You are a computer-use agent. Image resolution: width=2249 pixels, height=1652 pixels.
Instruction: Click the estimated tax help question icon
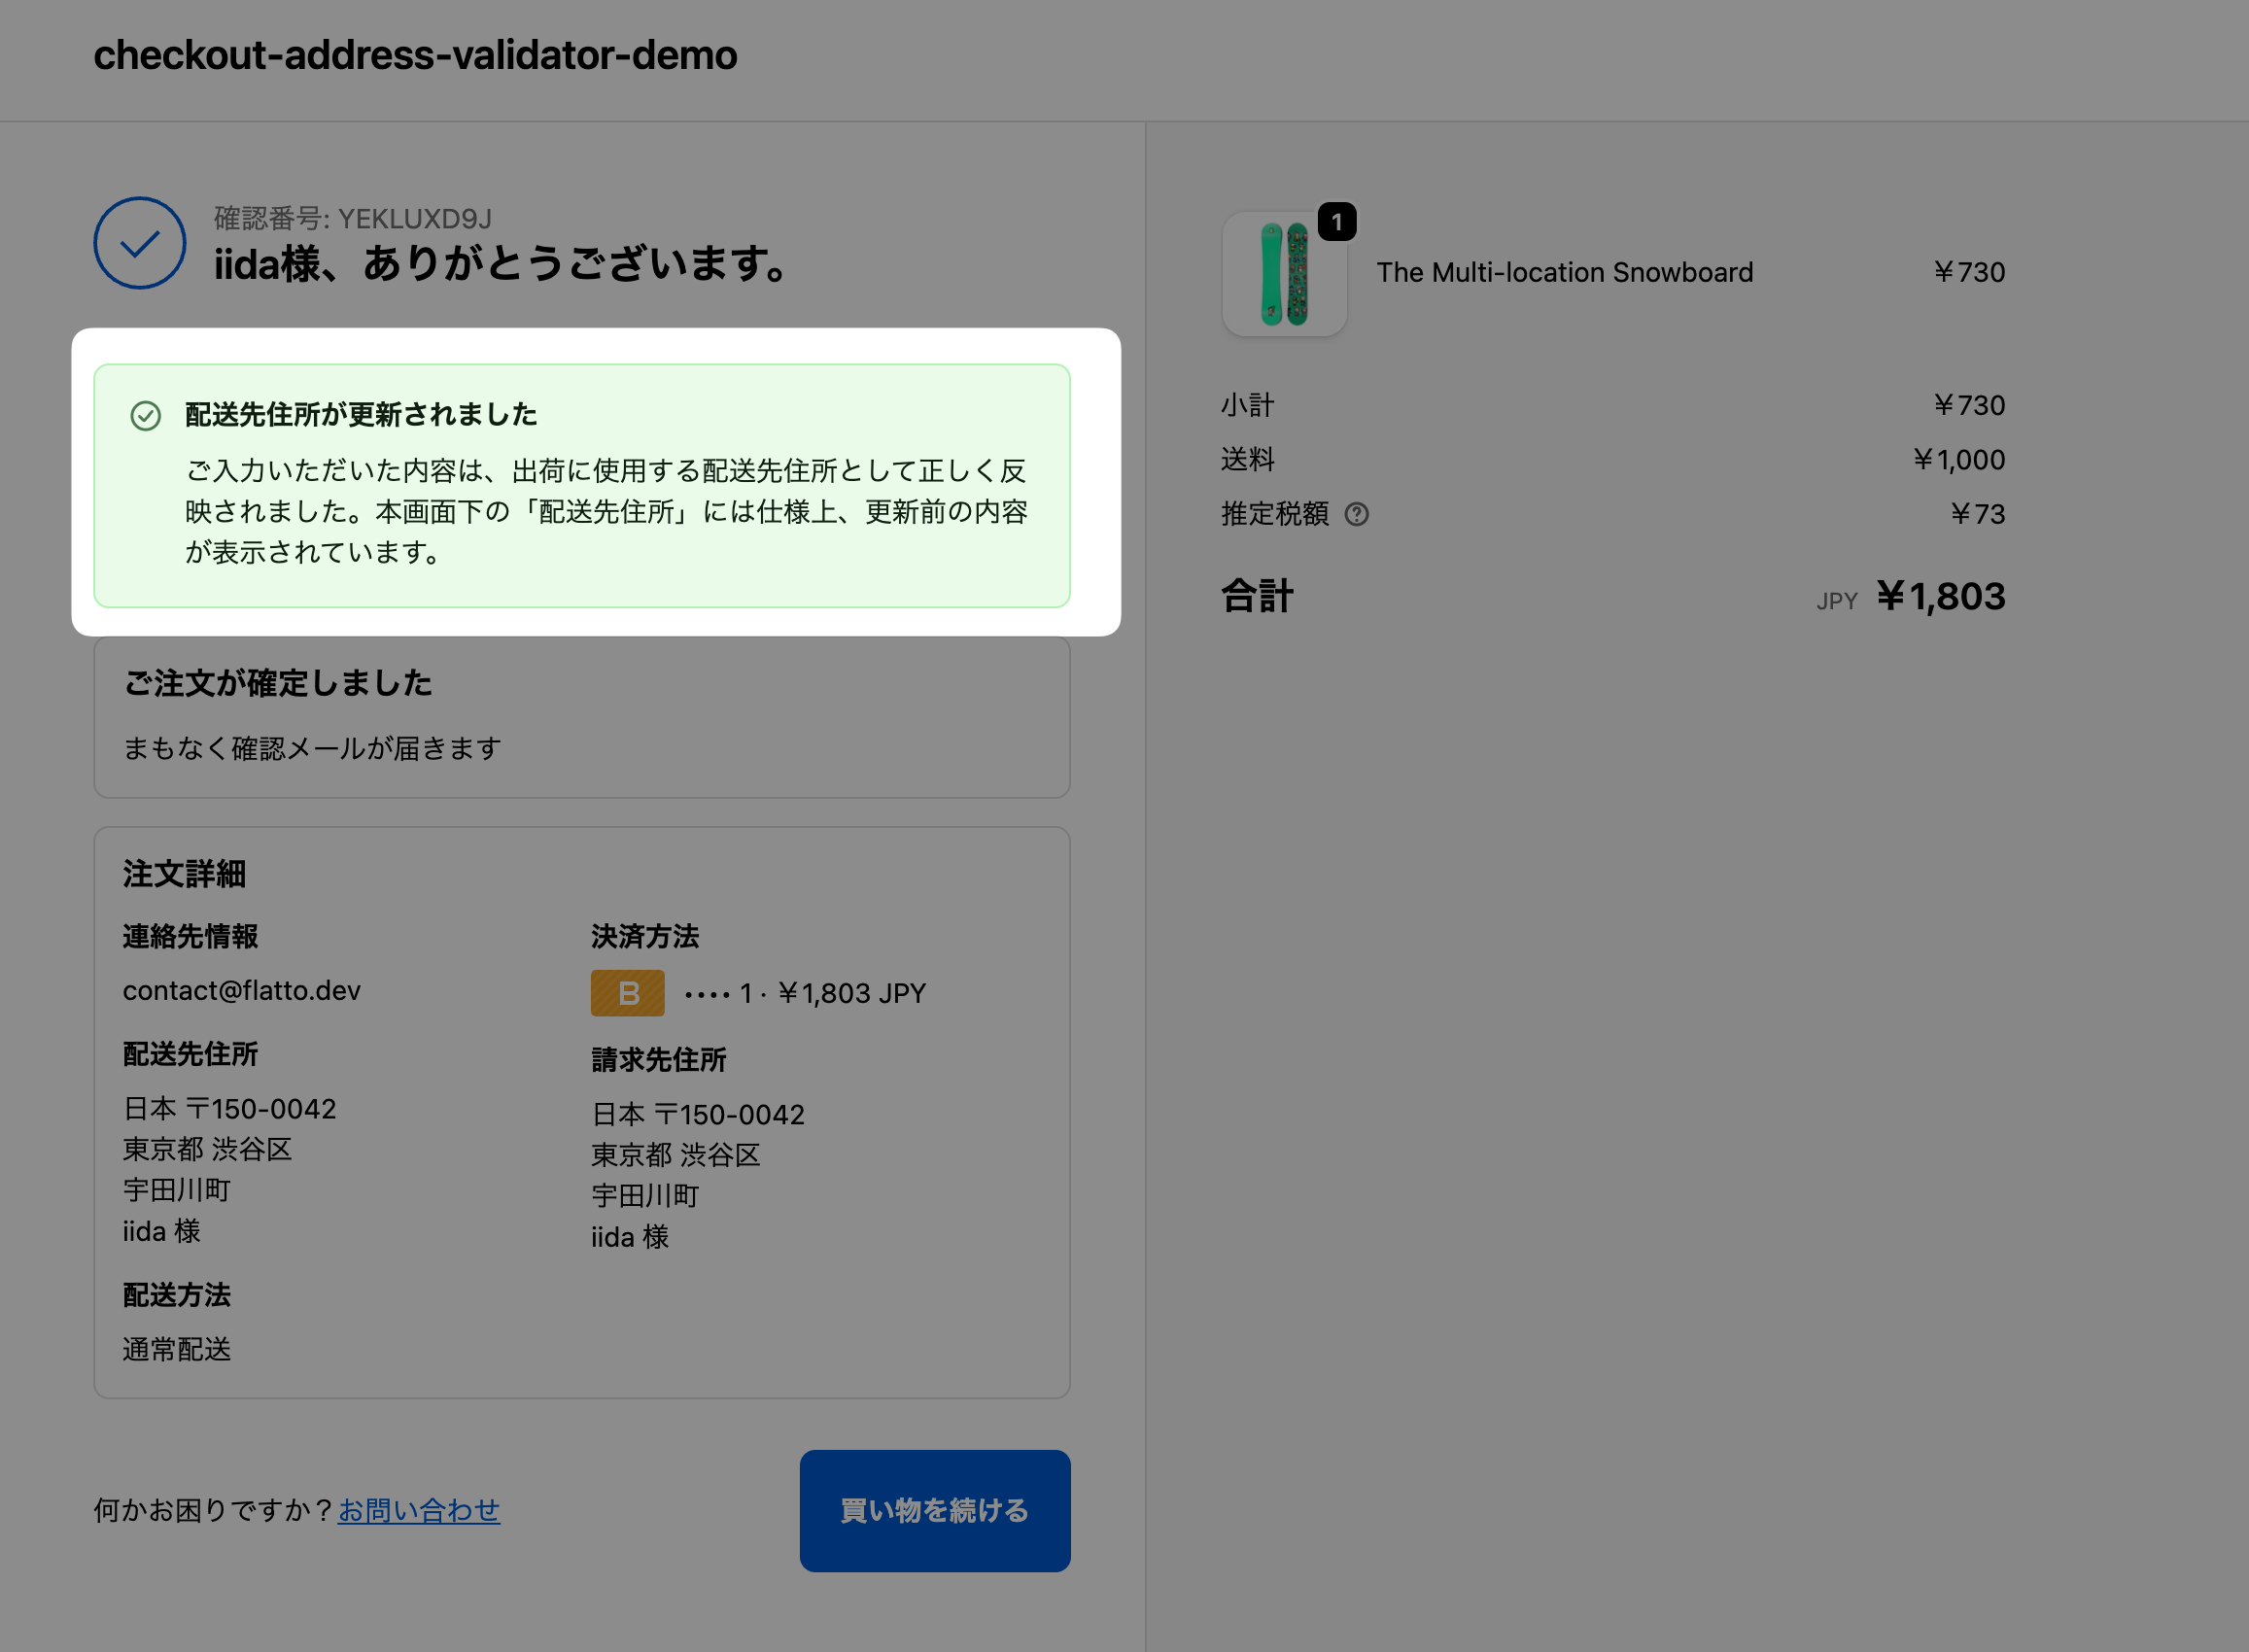[1356, 514]
